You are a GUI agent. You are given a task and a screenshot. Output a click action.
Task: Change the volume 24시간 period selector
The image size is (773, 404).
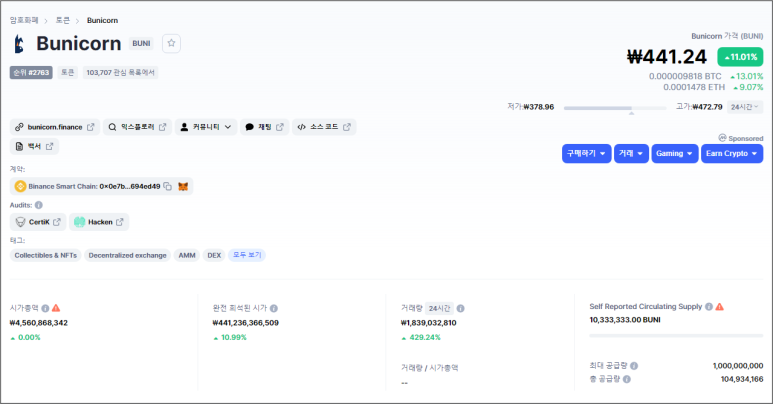tap(439, 308)
